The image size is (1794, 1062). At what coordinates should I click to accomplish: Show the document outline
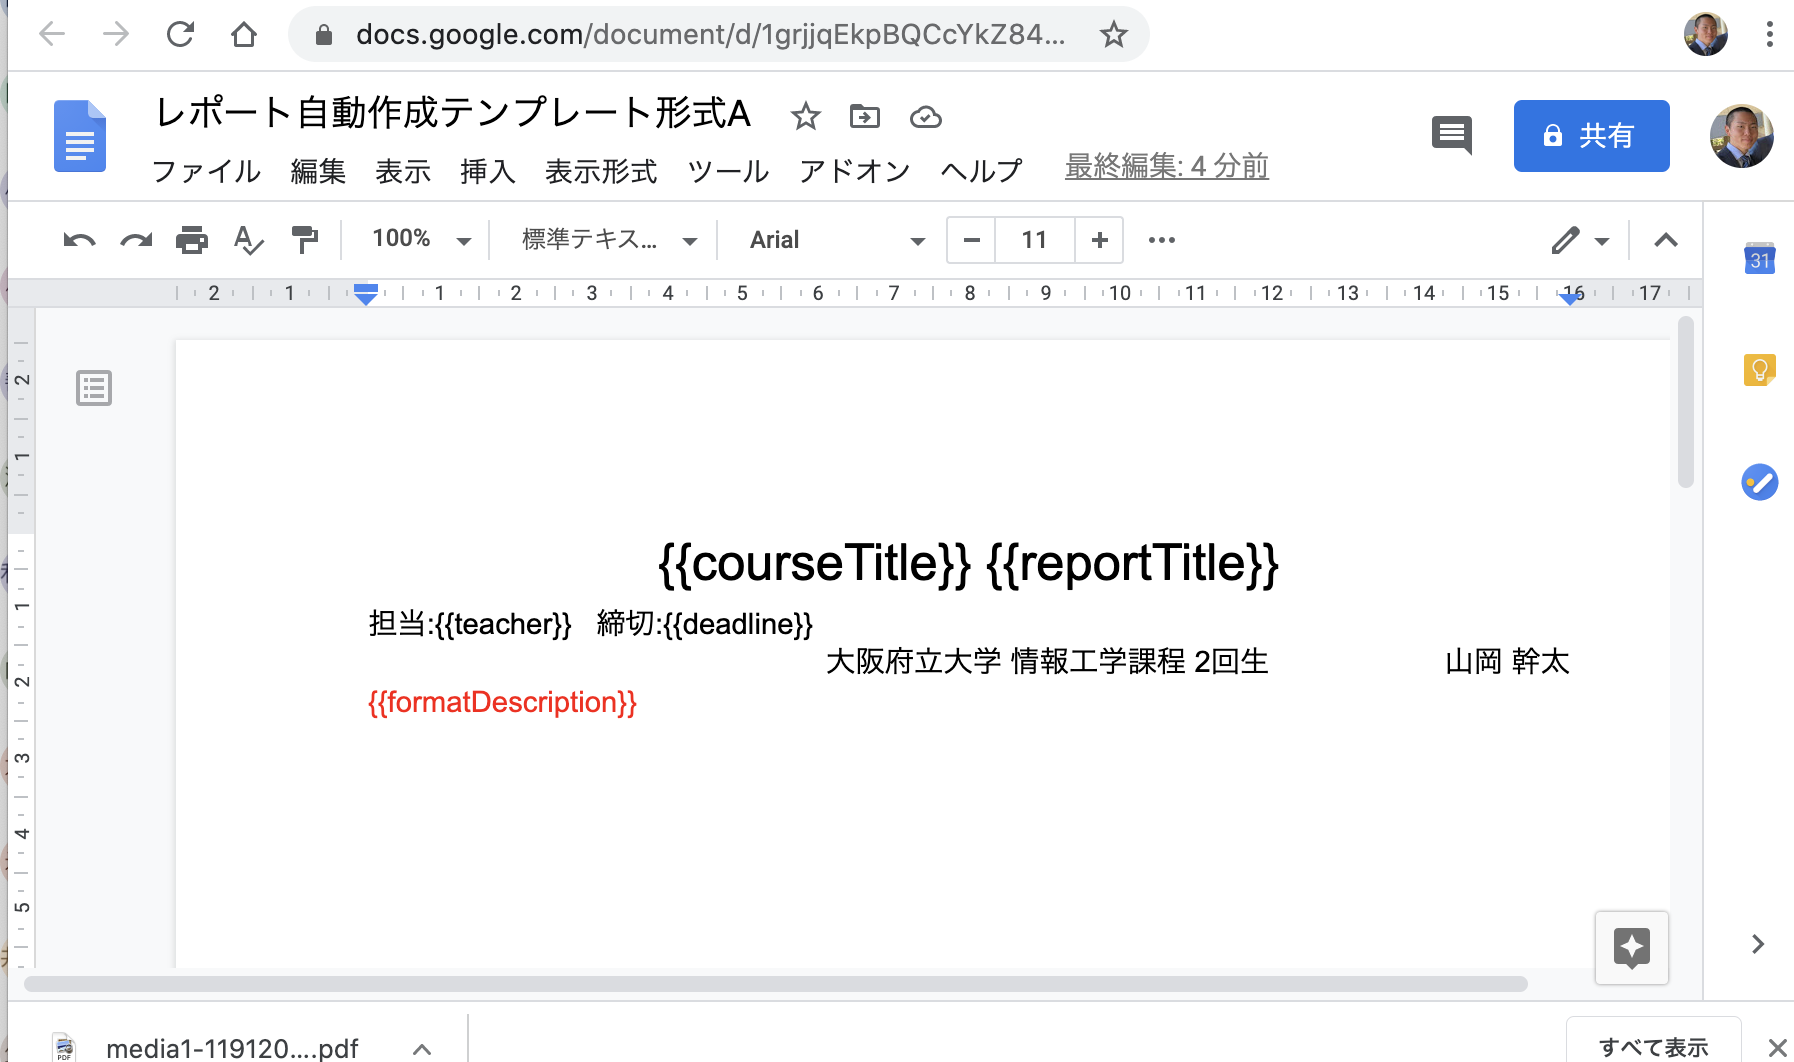[93, 388]
